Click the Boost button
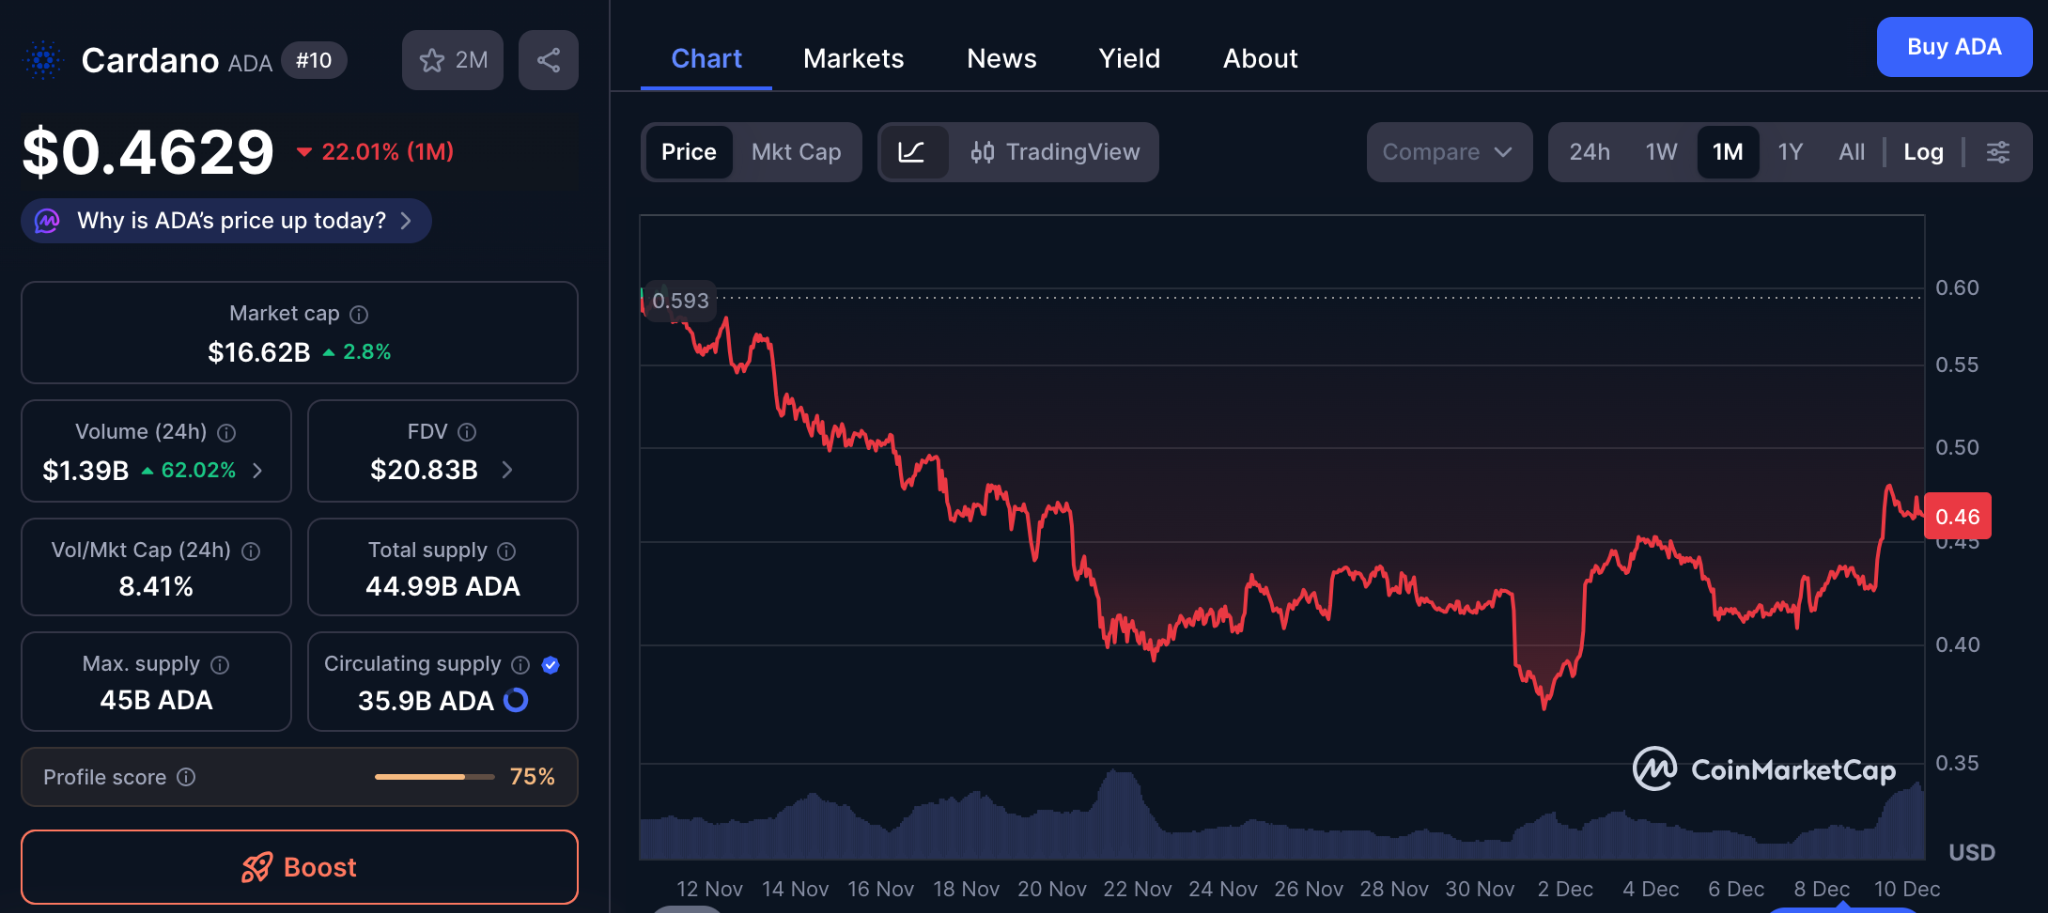2048x913 pixels. 299,867
